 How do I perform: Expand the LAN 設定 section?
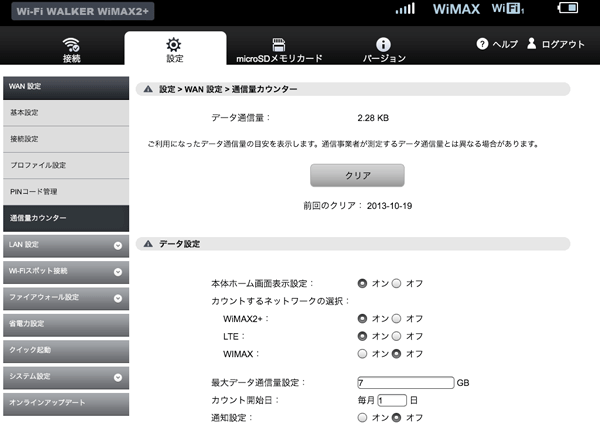coord(118,245)
